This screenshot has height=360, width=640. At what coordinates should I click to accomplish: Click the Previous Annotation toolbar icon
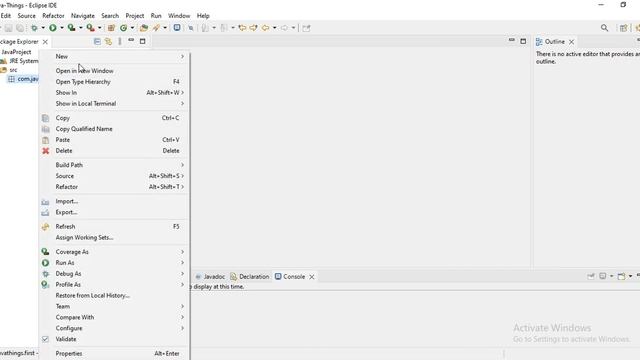point(224,28)
